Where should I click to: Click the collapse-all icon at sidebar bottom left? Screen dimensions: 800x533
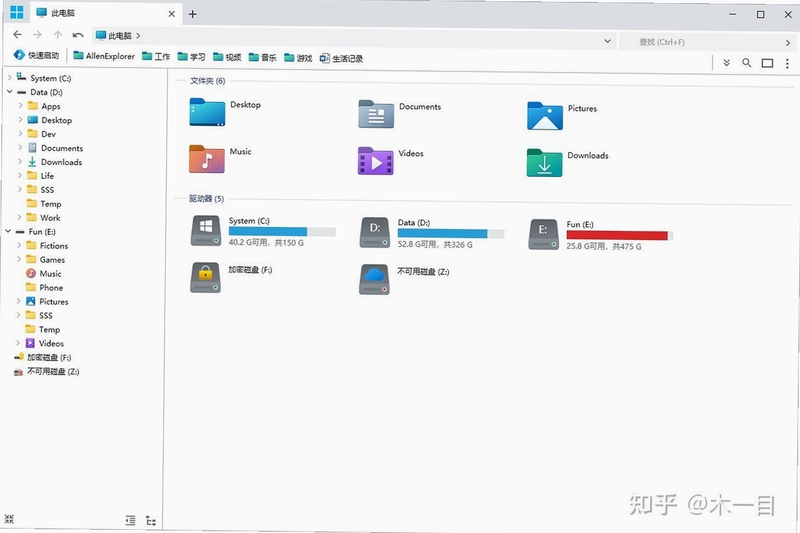pos(9,519)
